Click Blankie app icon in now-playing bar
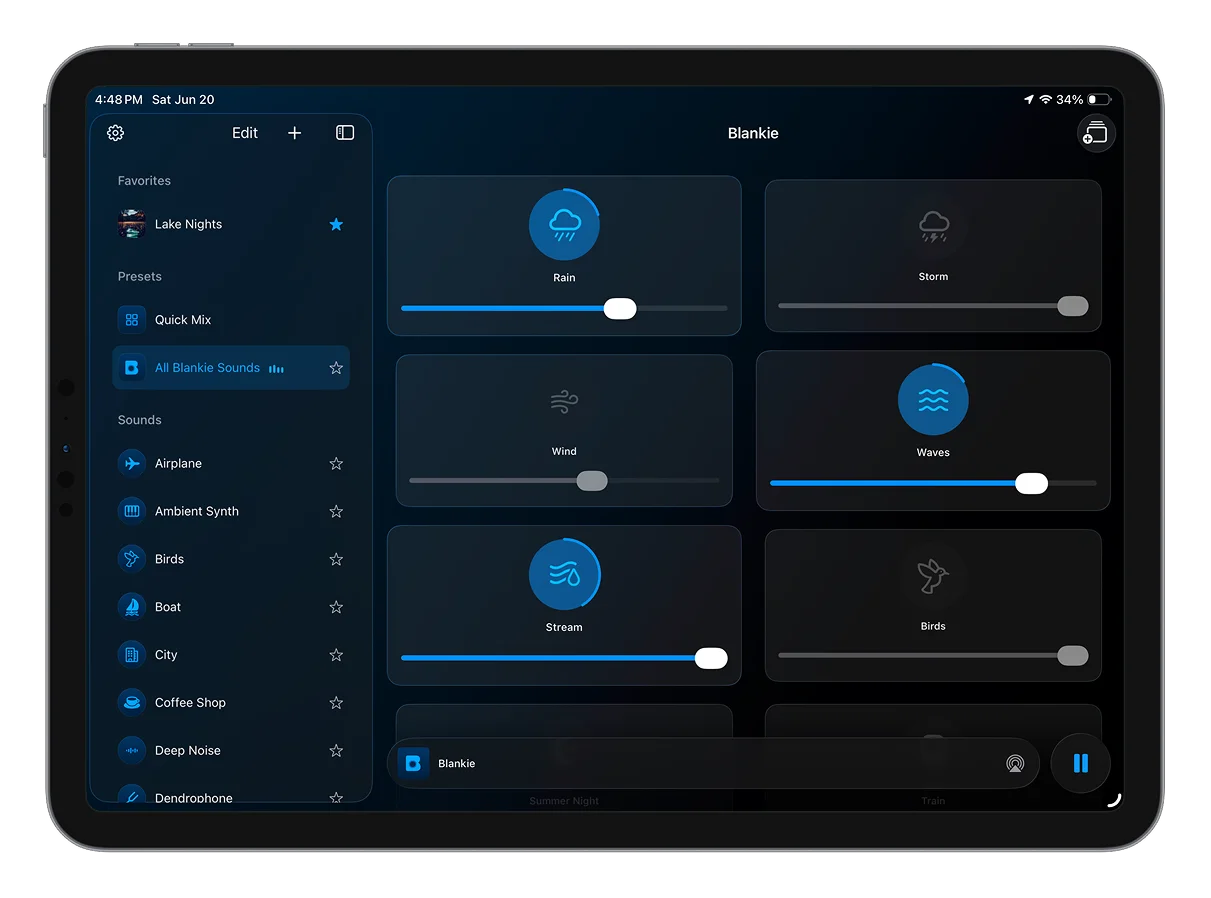Image resolution: width=1211 pixels, height=898 pixels. [x=413, y=764]
